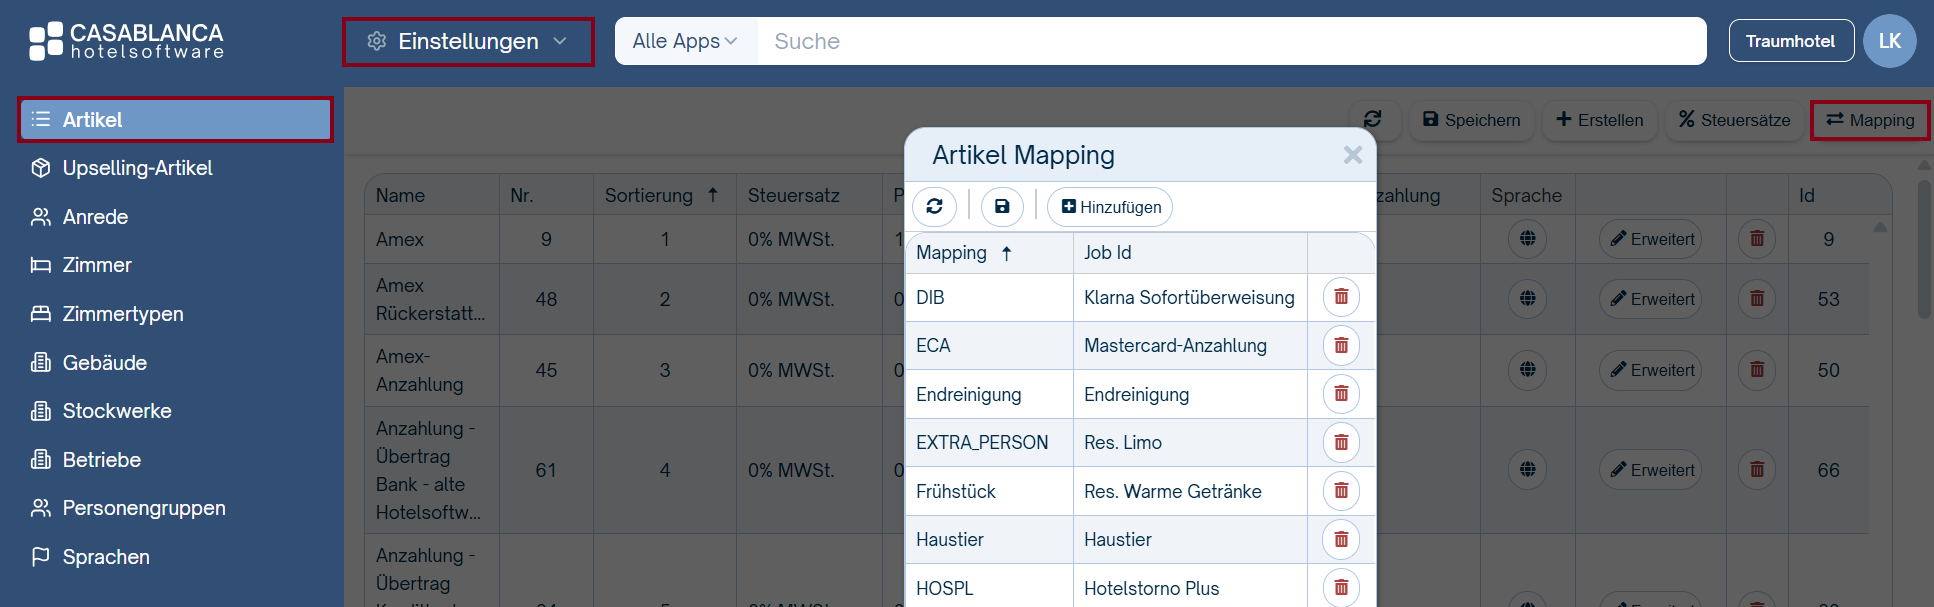The width and height of the screenshot is (1934, 607).
Task: Click the Steuersatz column header
Action: click(809, 195)
